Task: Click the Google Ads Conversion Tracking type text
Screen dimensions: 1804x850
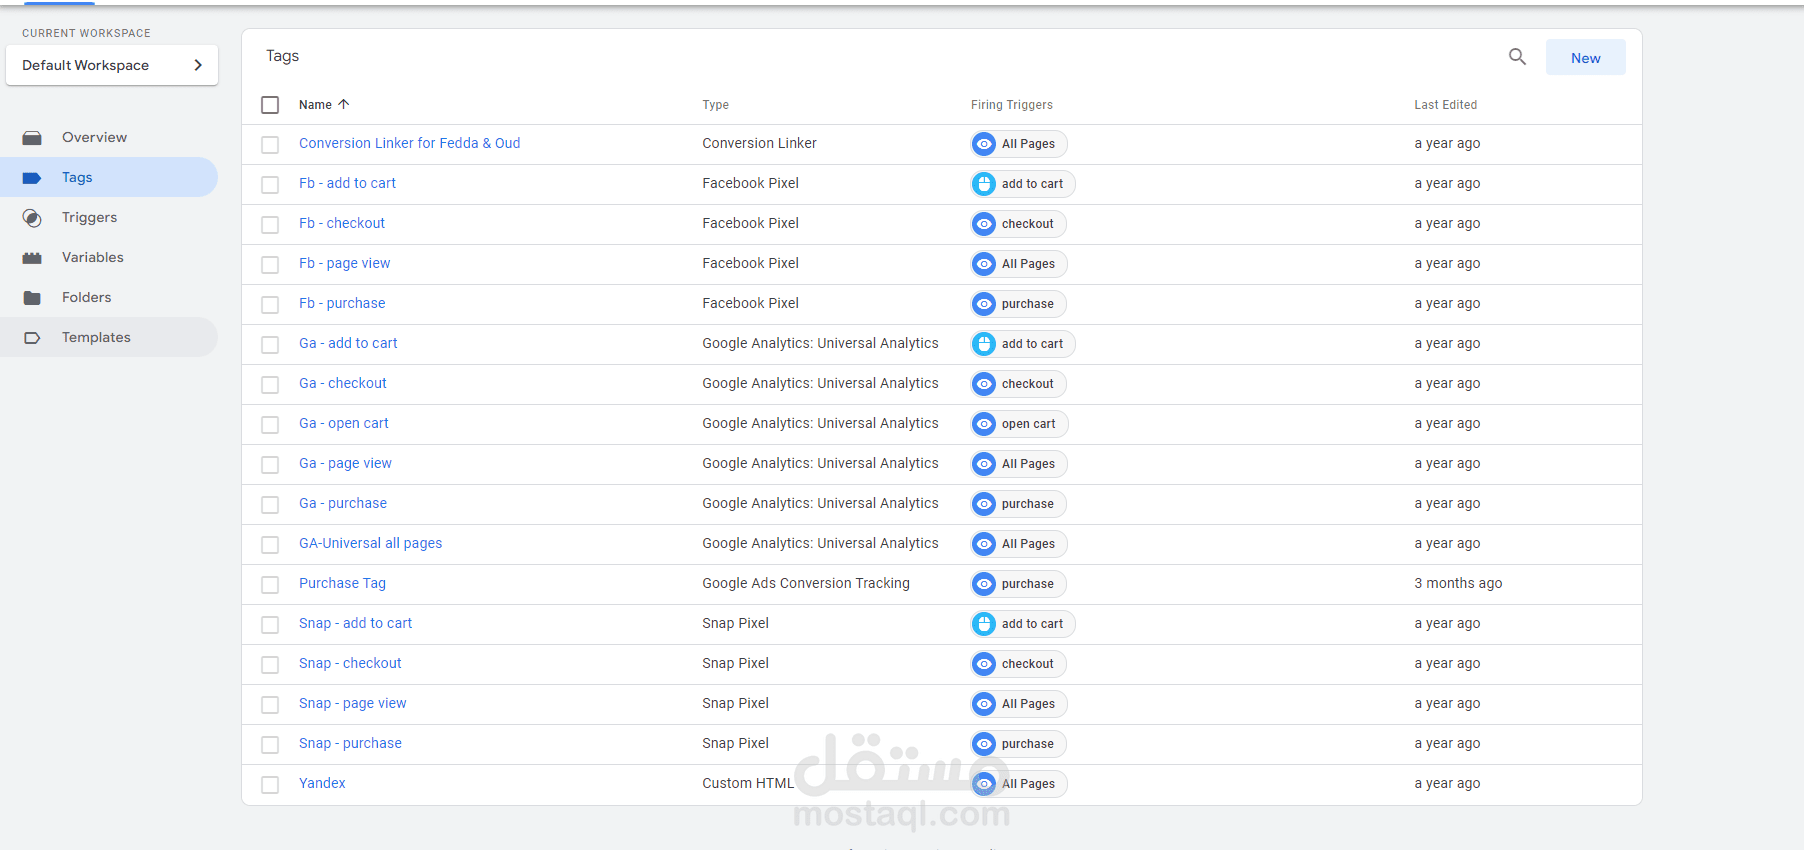Action: click(x=806, y=583)
